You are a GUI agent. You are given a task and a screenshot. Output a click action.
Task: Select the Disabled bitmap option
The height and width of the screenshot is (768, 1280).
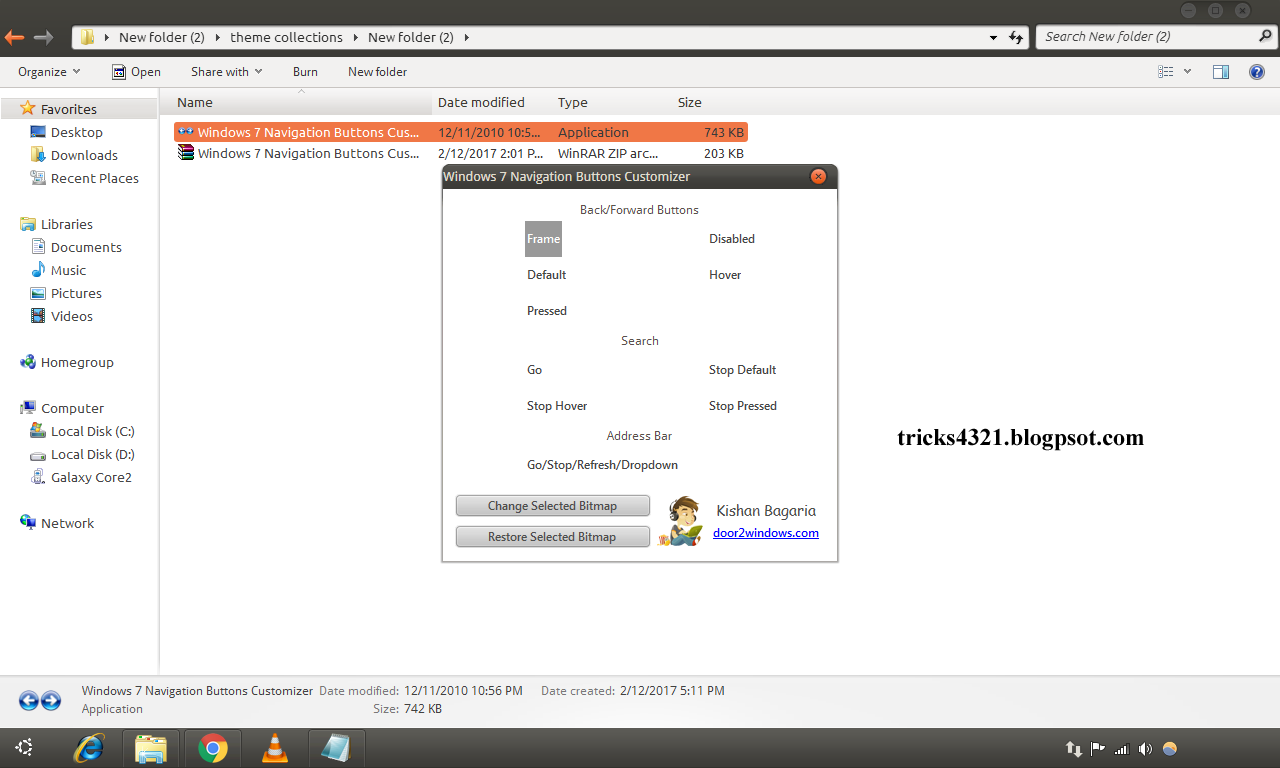[x=732, y=239]
